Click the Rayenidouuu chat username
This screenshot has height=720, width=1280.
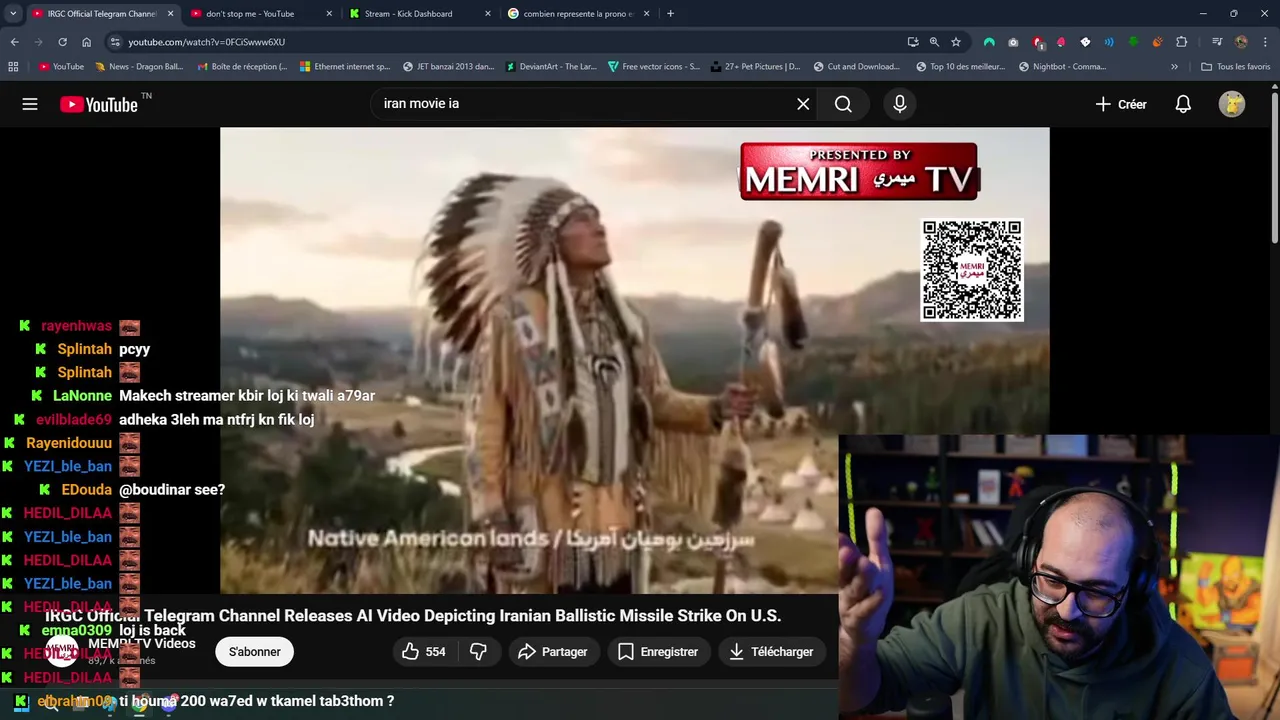point(69,443)
